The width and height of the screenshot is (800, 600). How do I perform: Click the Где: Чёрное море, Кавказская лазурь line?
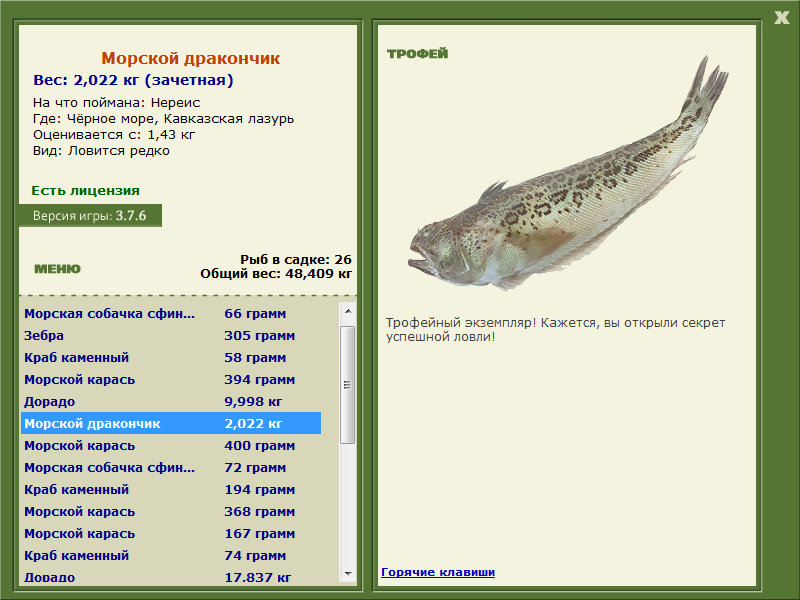pos(163,119)
